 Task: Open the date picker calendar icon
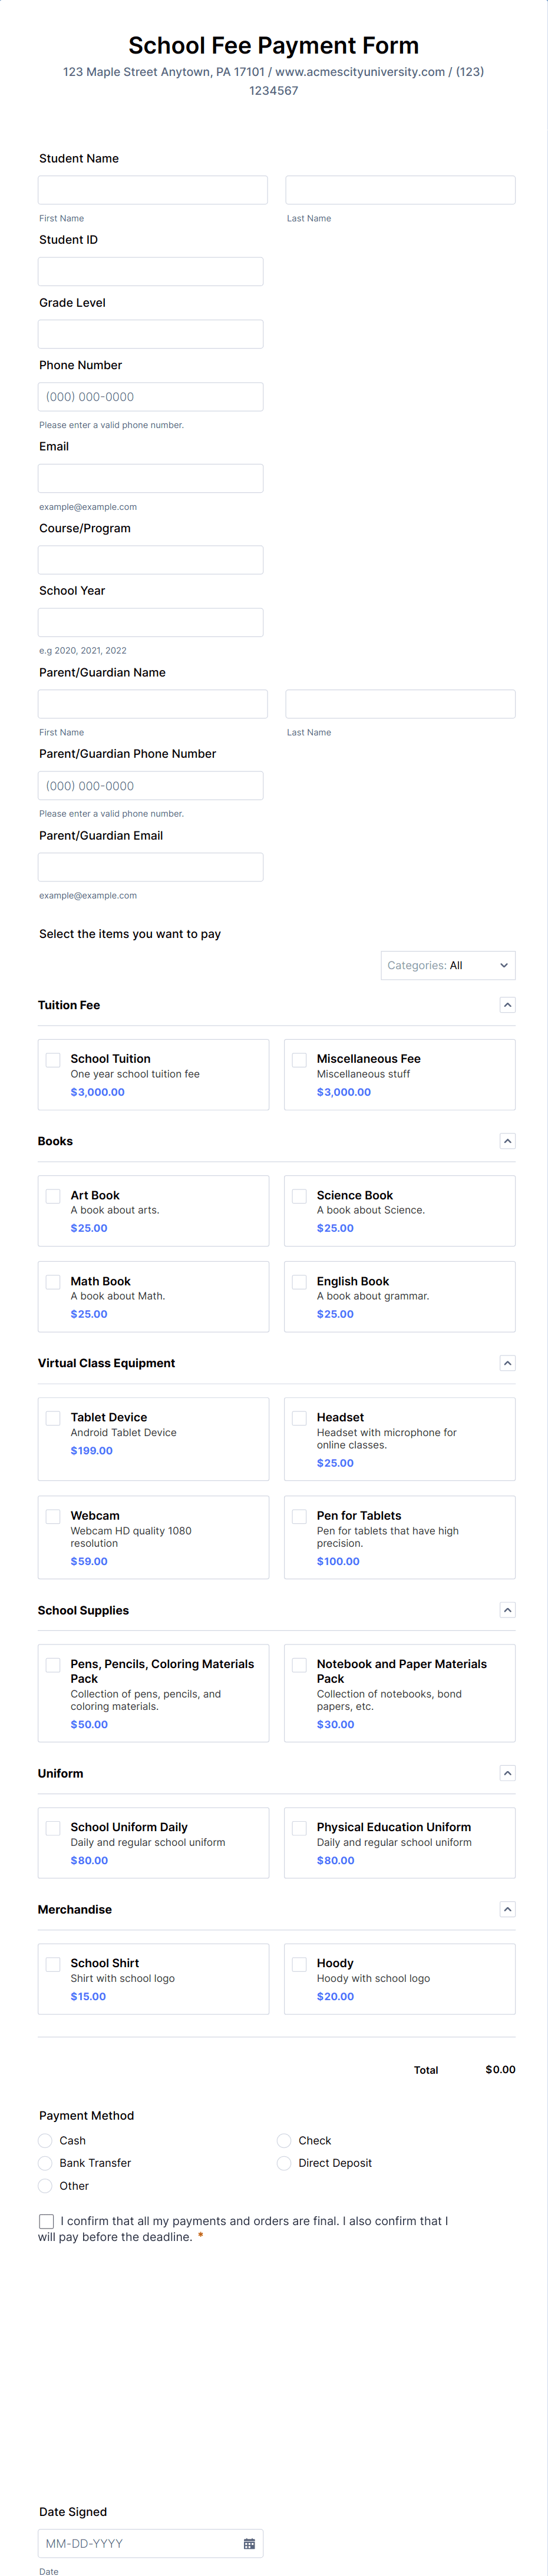tap(250, 2544)
